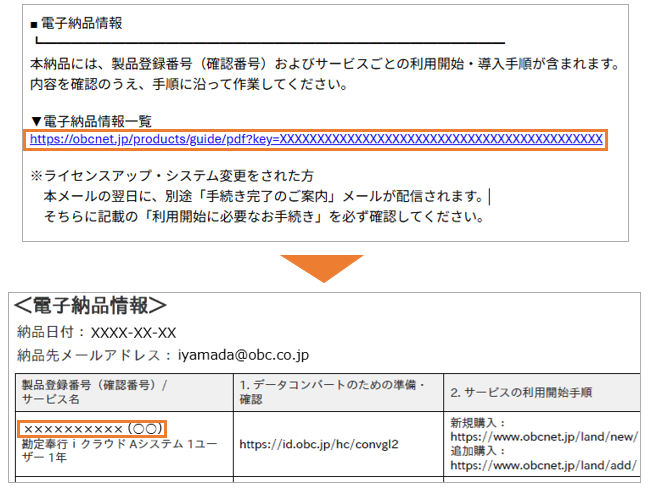
Task: Click the 内容を確認のうえ instruction line
Action: pyautogui.click(x=189, y=84)
